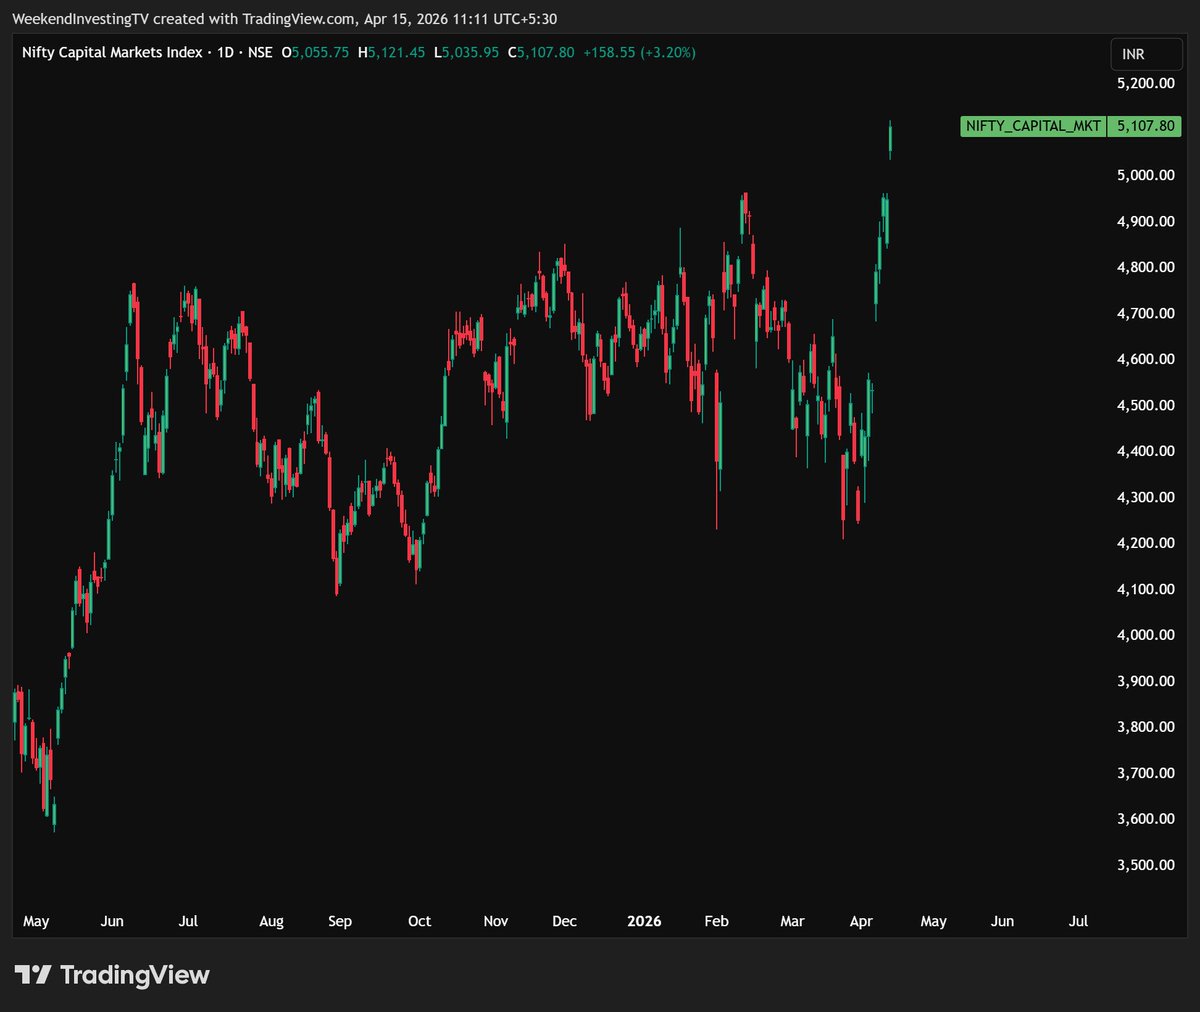Click the 4,500.00 price axis label
Viewport: 1200px width, 1012px height.
tap(1146, 405)
